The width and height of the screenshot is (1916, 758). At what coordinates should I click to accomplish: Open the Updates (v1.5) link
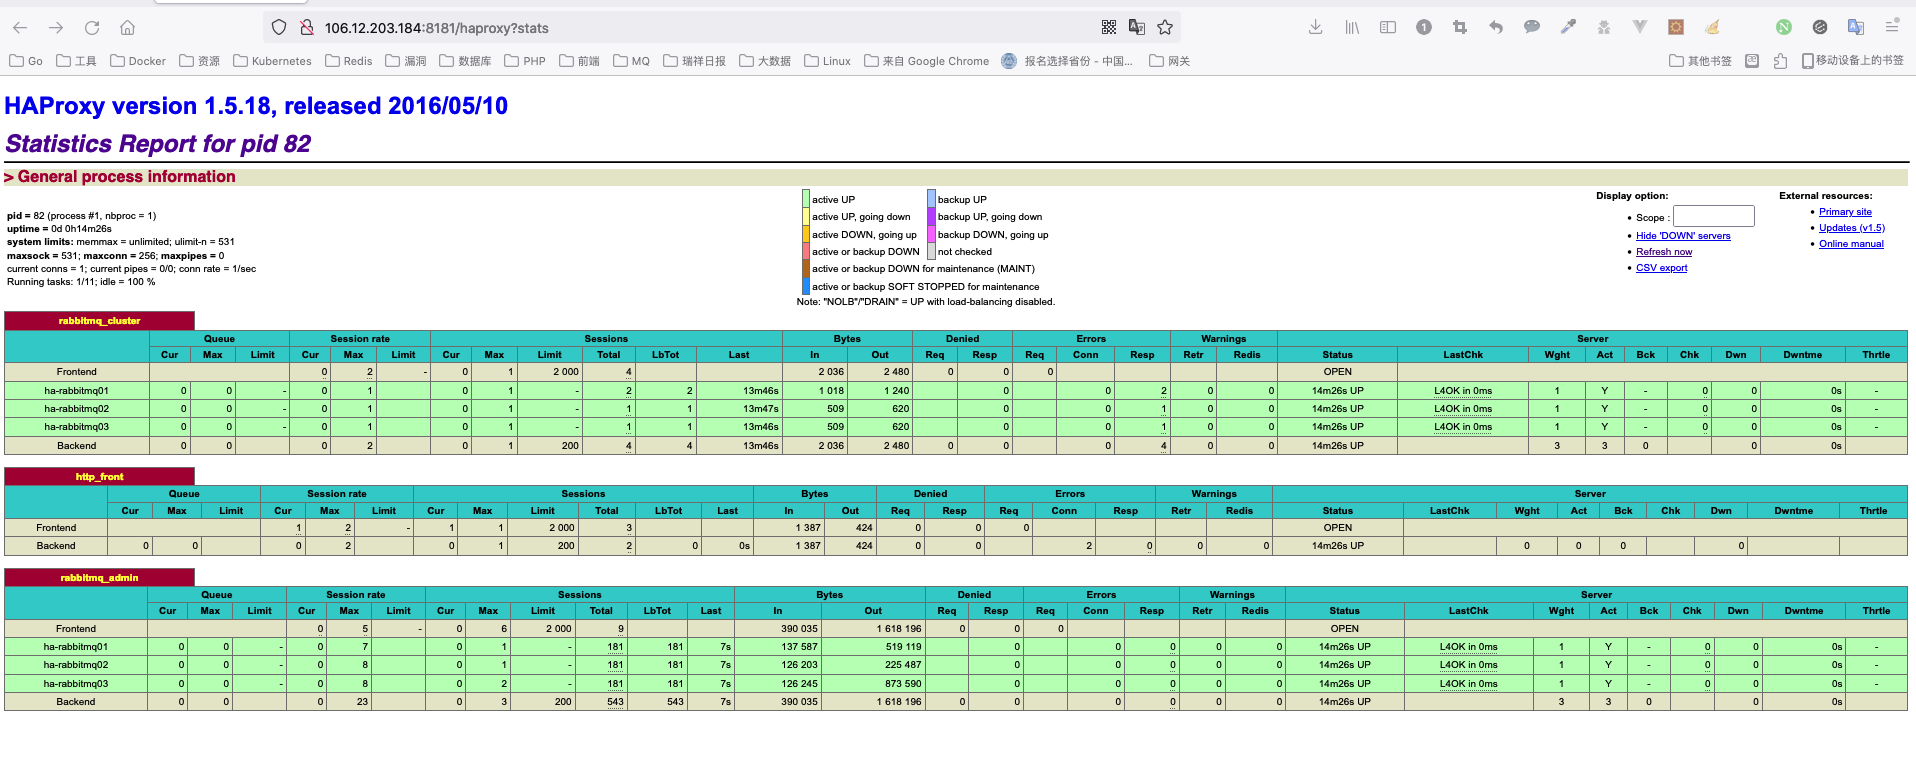click(1852, 228)
